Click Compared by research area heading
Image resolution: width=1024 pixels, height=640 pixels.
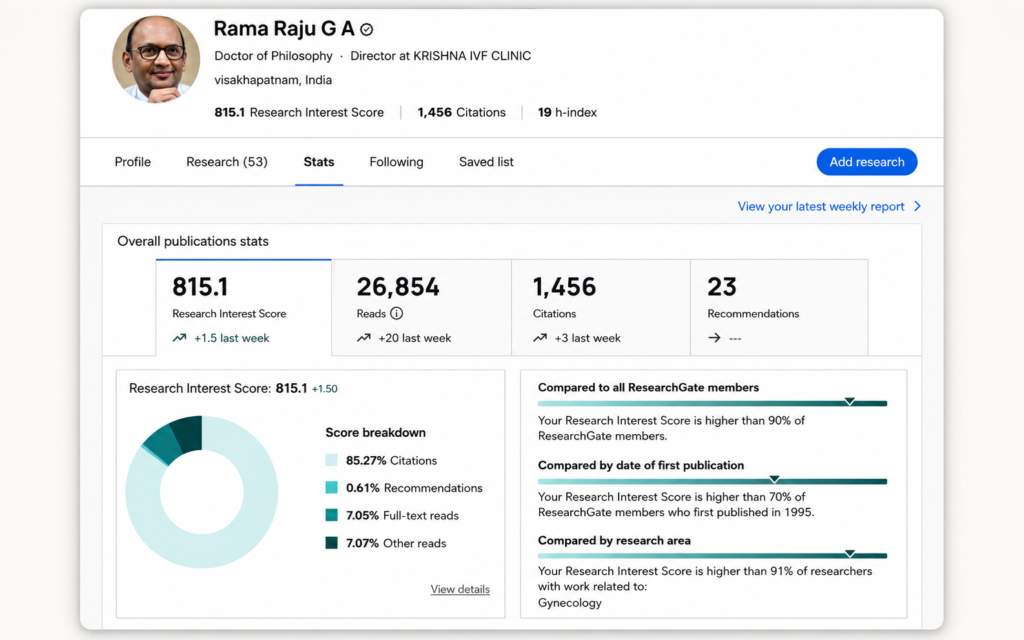pos(614,541)
